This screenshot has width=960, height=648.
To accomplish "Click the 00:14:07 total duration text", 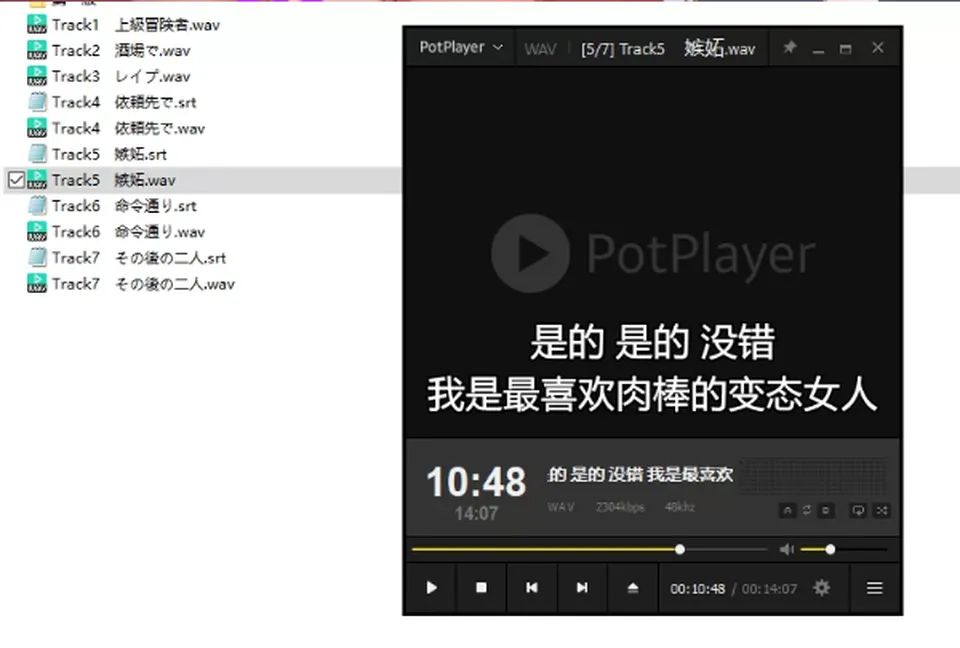I will [770, 589].
